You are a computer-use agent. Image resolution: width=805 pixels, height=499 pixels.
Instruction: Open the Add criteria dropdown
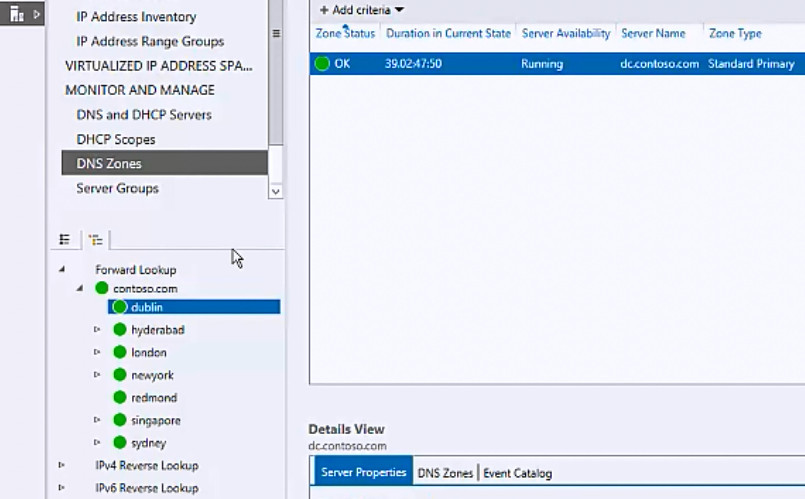pos(361,10)
